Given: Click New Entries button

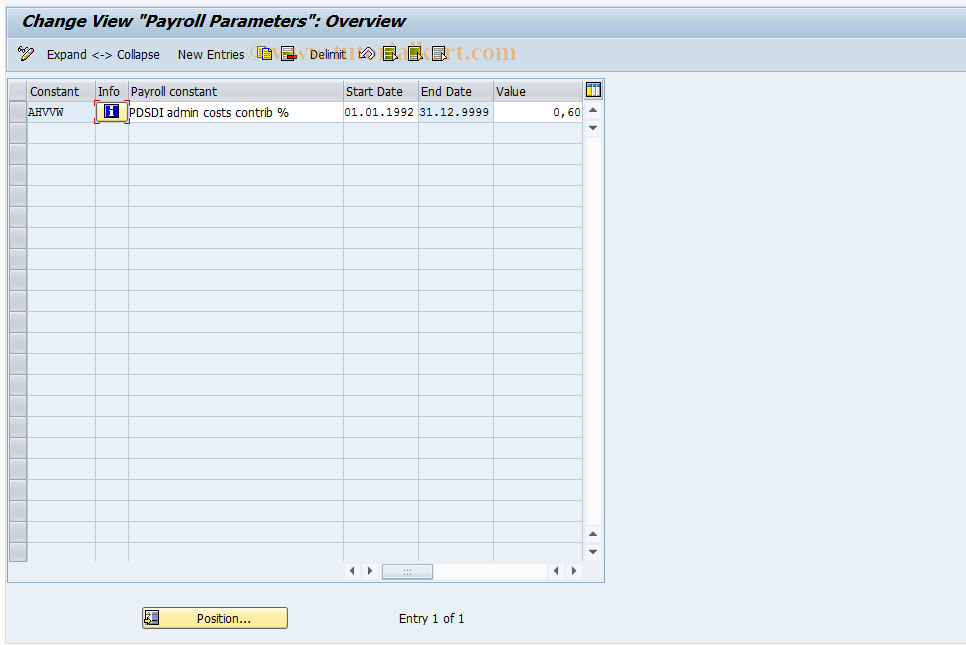Looking at the screenshot, I should pos(211,54).
